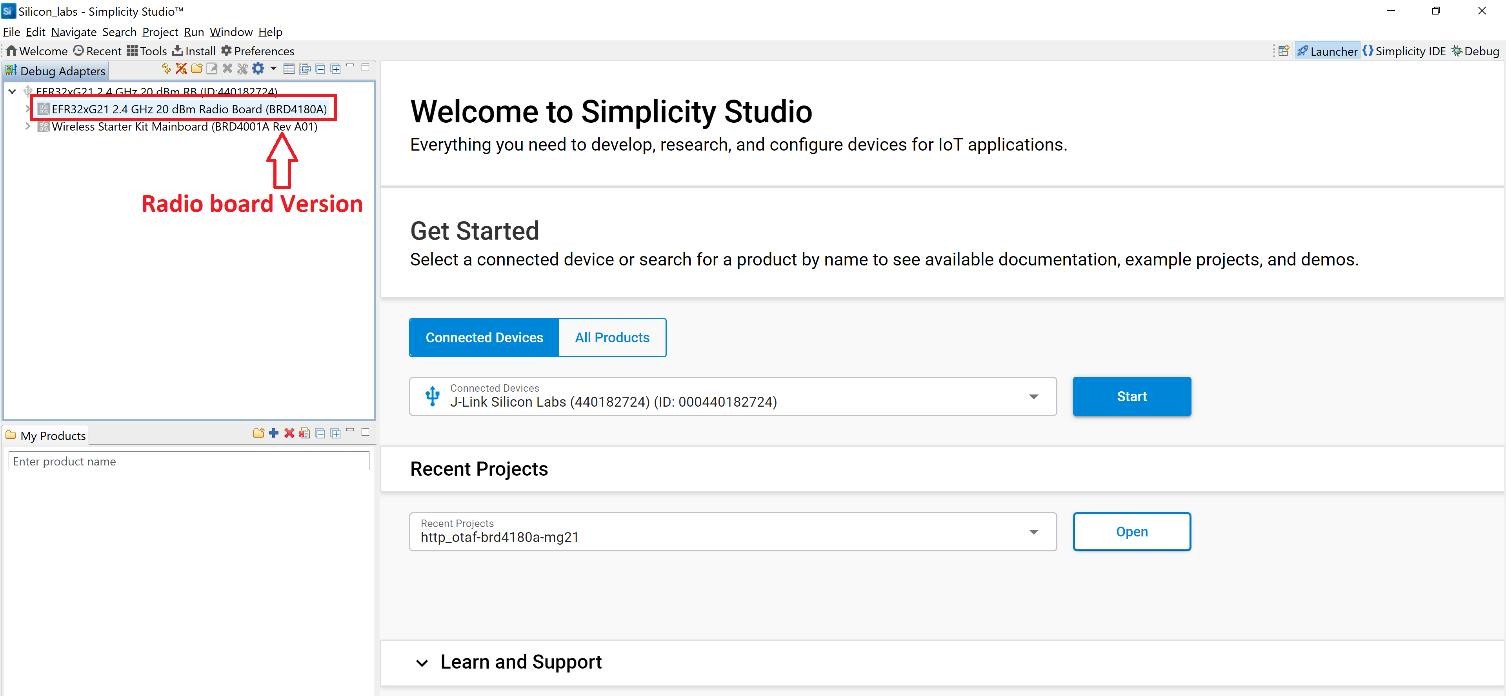Click the Open button for recent project

(1131, 532)
